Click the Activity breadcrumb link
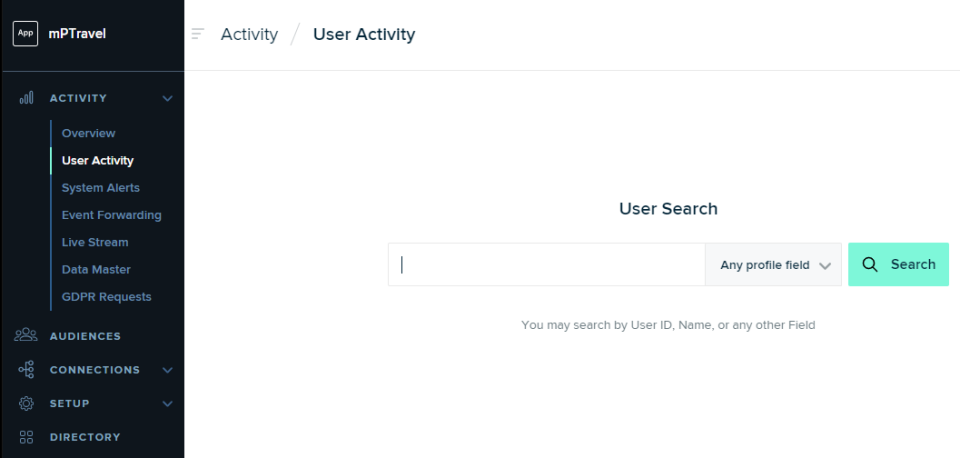The width and height of the screenshot is (960, 458). [x=249, y=34]
